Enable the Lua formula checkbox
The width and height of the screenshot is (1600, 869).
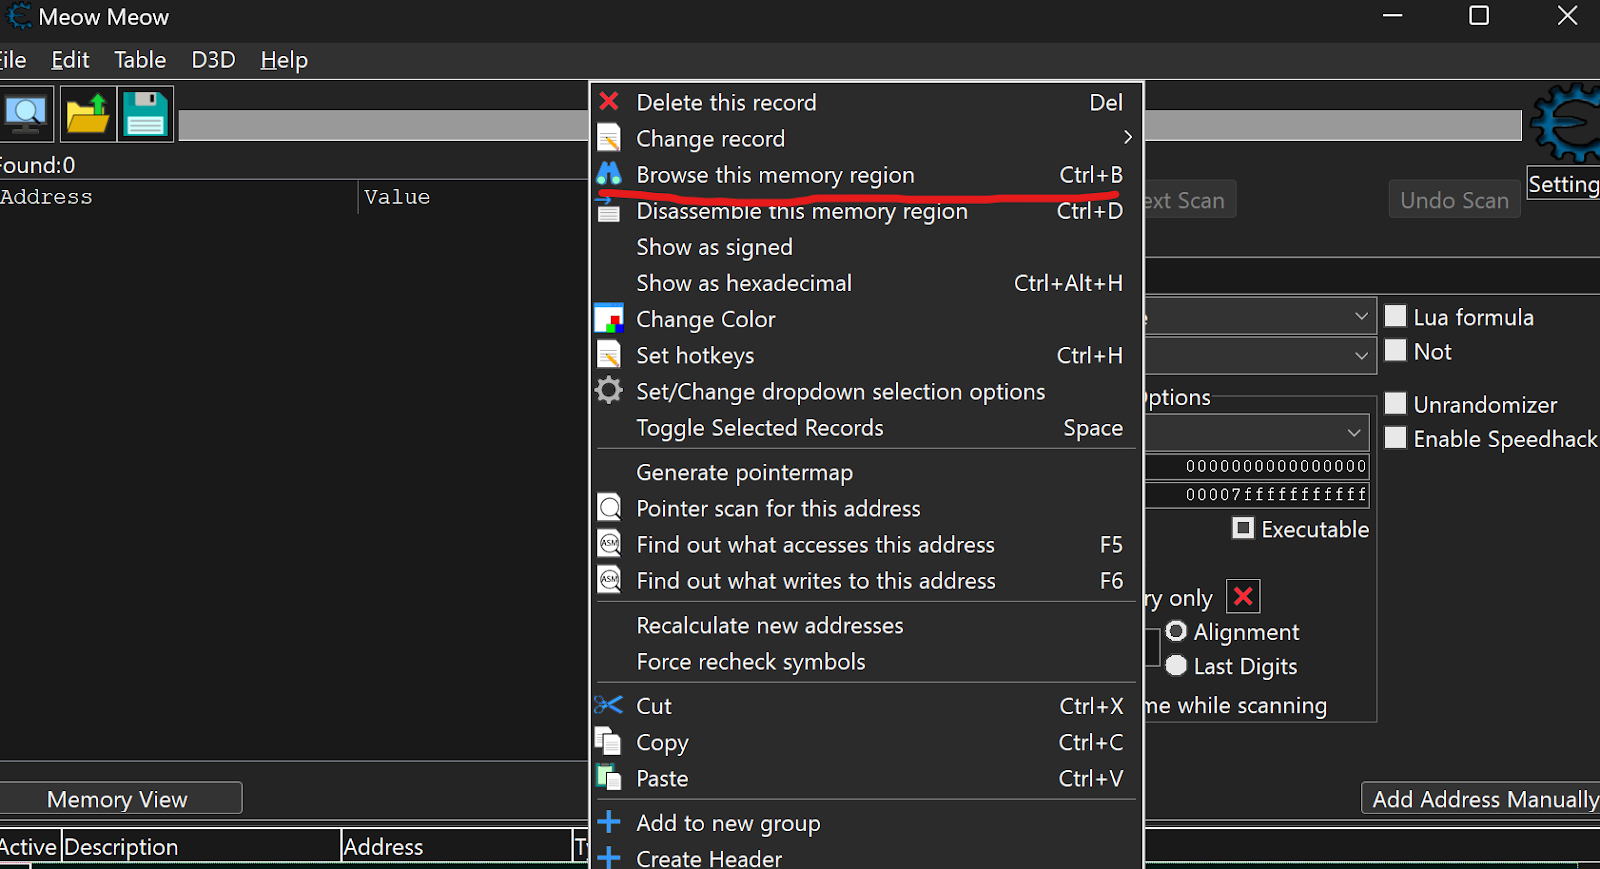tap(1395, 316)
